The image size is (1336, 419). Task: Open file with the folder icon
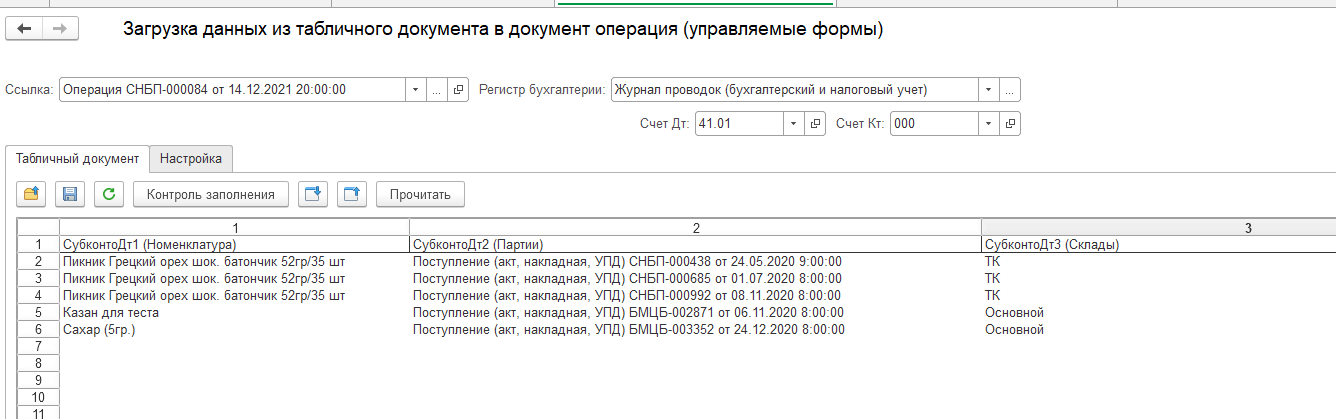pos(31,194)
